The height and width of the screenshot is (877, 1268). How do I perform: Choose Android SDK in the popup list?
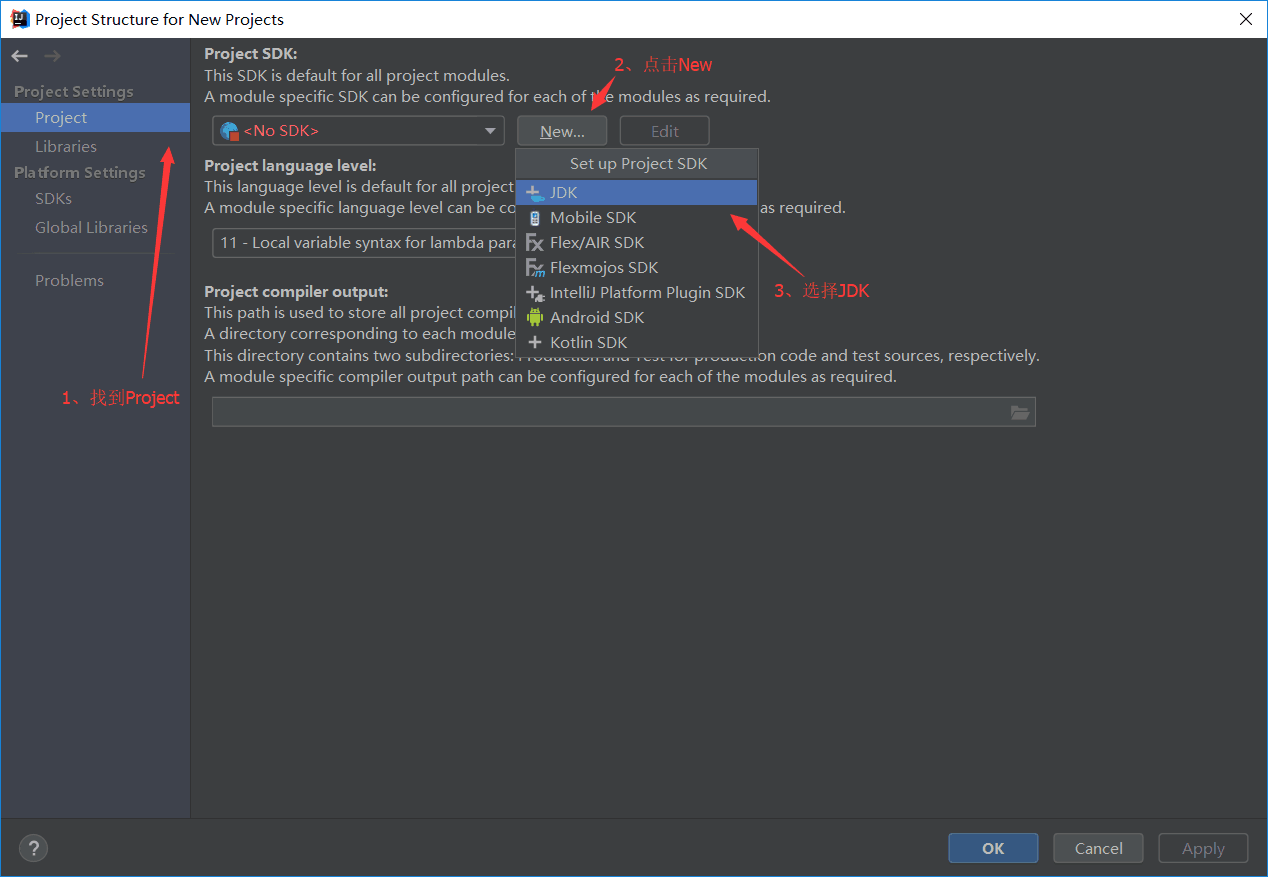pyautogui.click(x=596, y=317)
